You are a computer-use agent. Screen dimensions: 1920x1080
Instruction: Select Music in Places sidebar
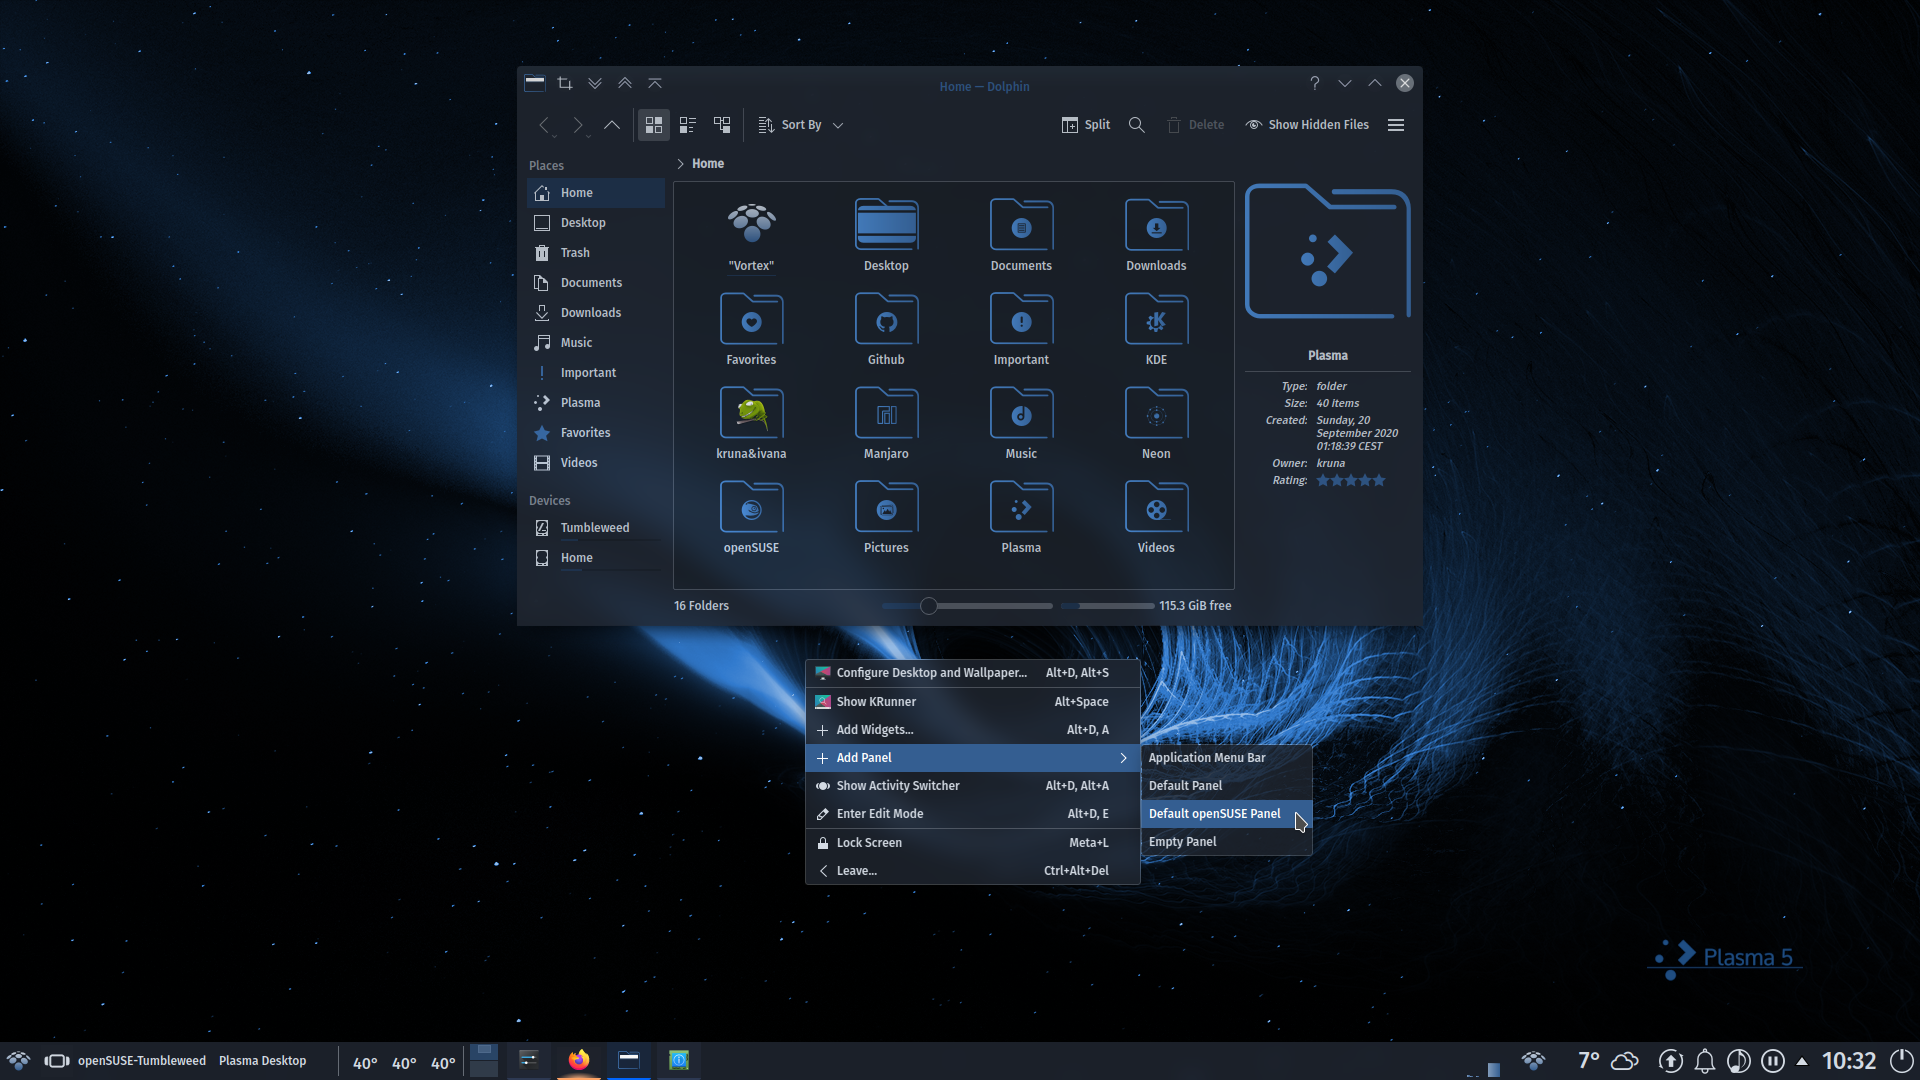[x=596, y=343]
